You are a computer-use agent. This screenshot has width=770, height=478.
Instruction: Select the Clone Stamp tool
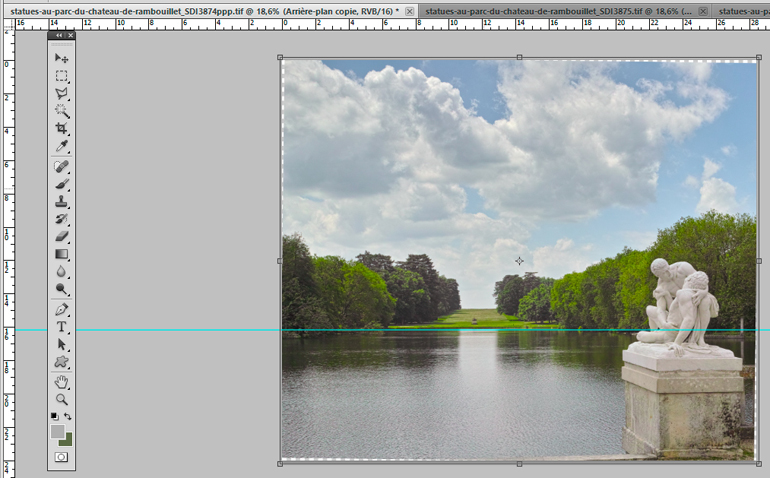(61, 201)
